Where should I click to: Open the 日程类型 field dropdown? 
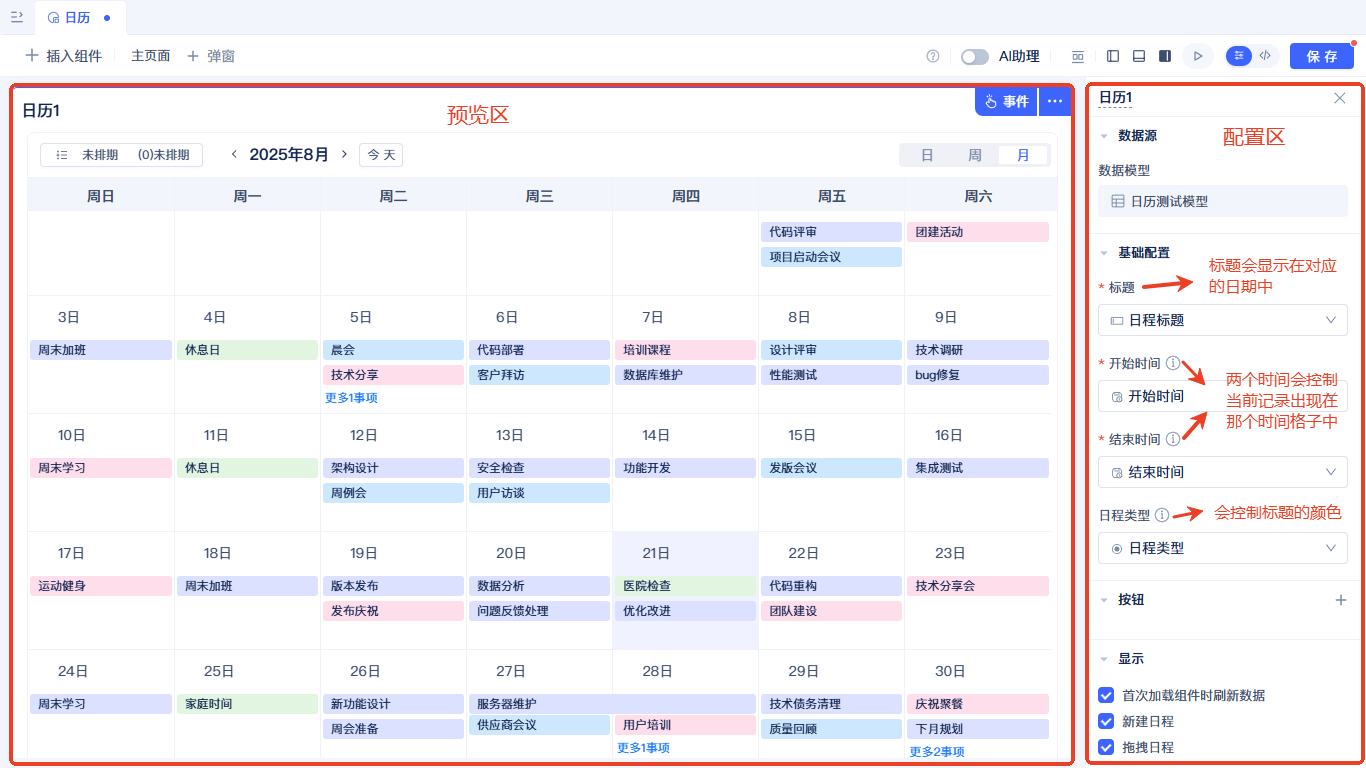(1223, 548)
